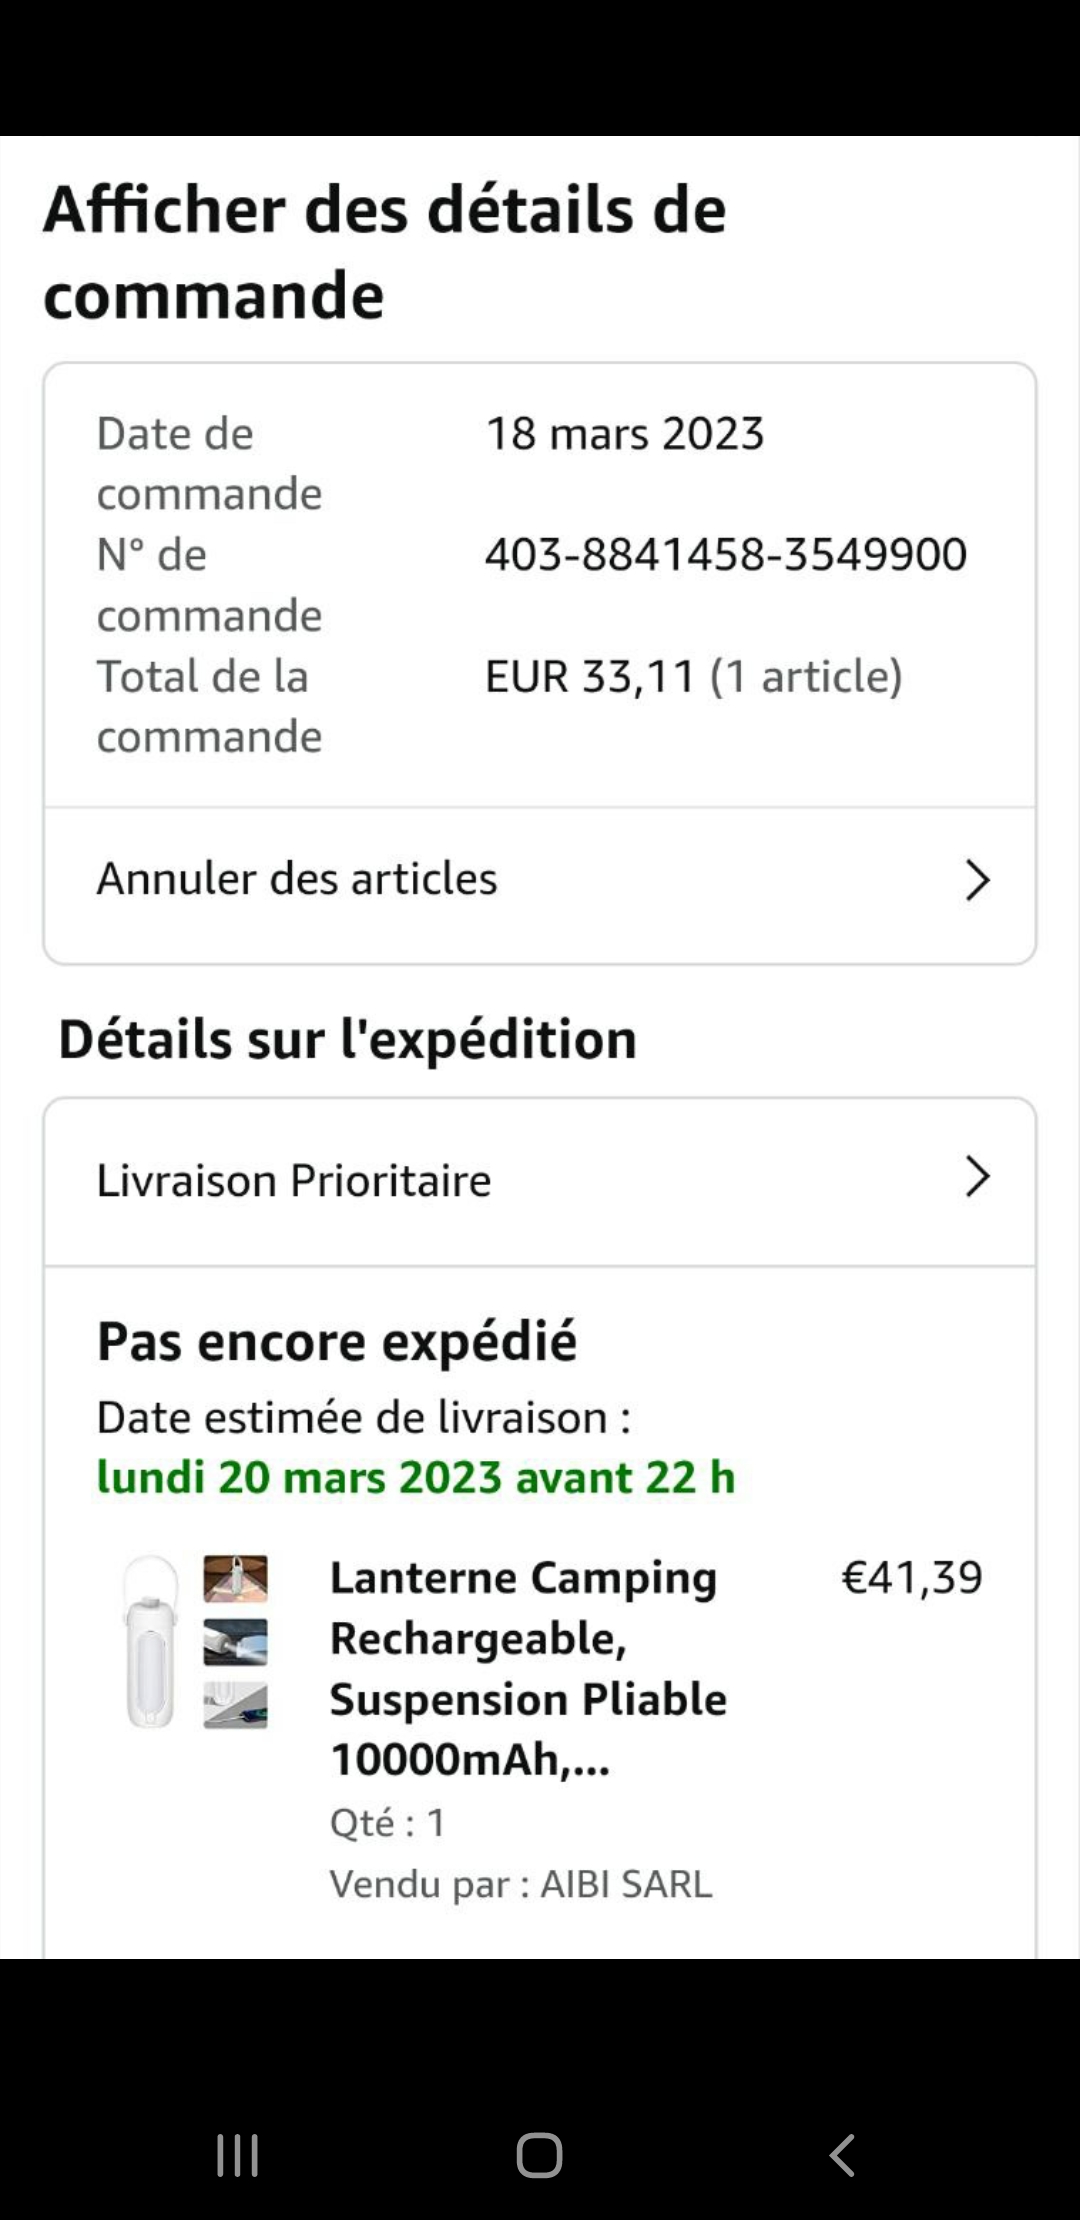Tap the Pas encore expédié status heading

coord(337,1341)
